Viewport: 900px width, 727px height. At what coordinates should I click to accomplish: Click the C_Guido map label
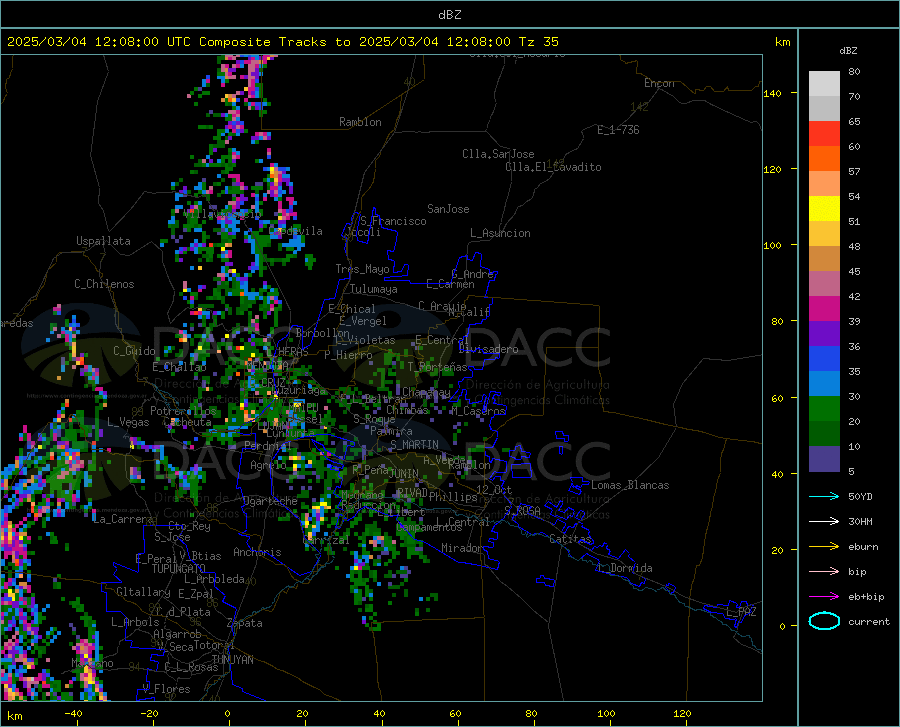pyautogui.click(x=134, y=351)
